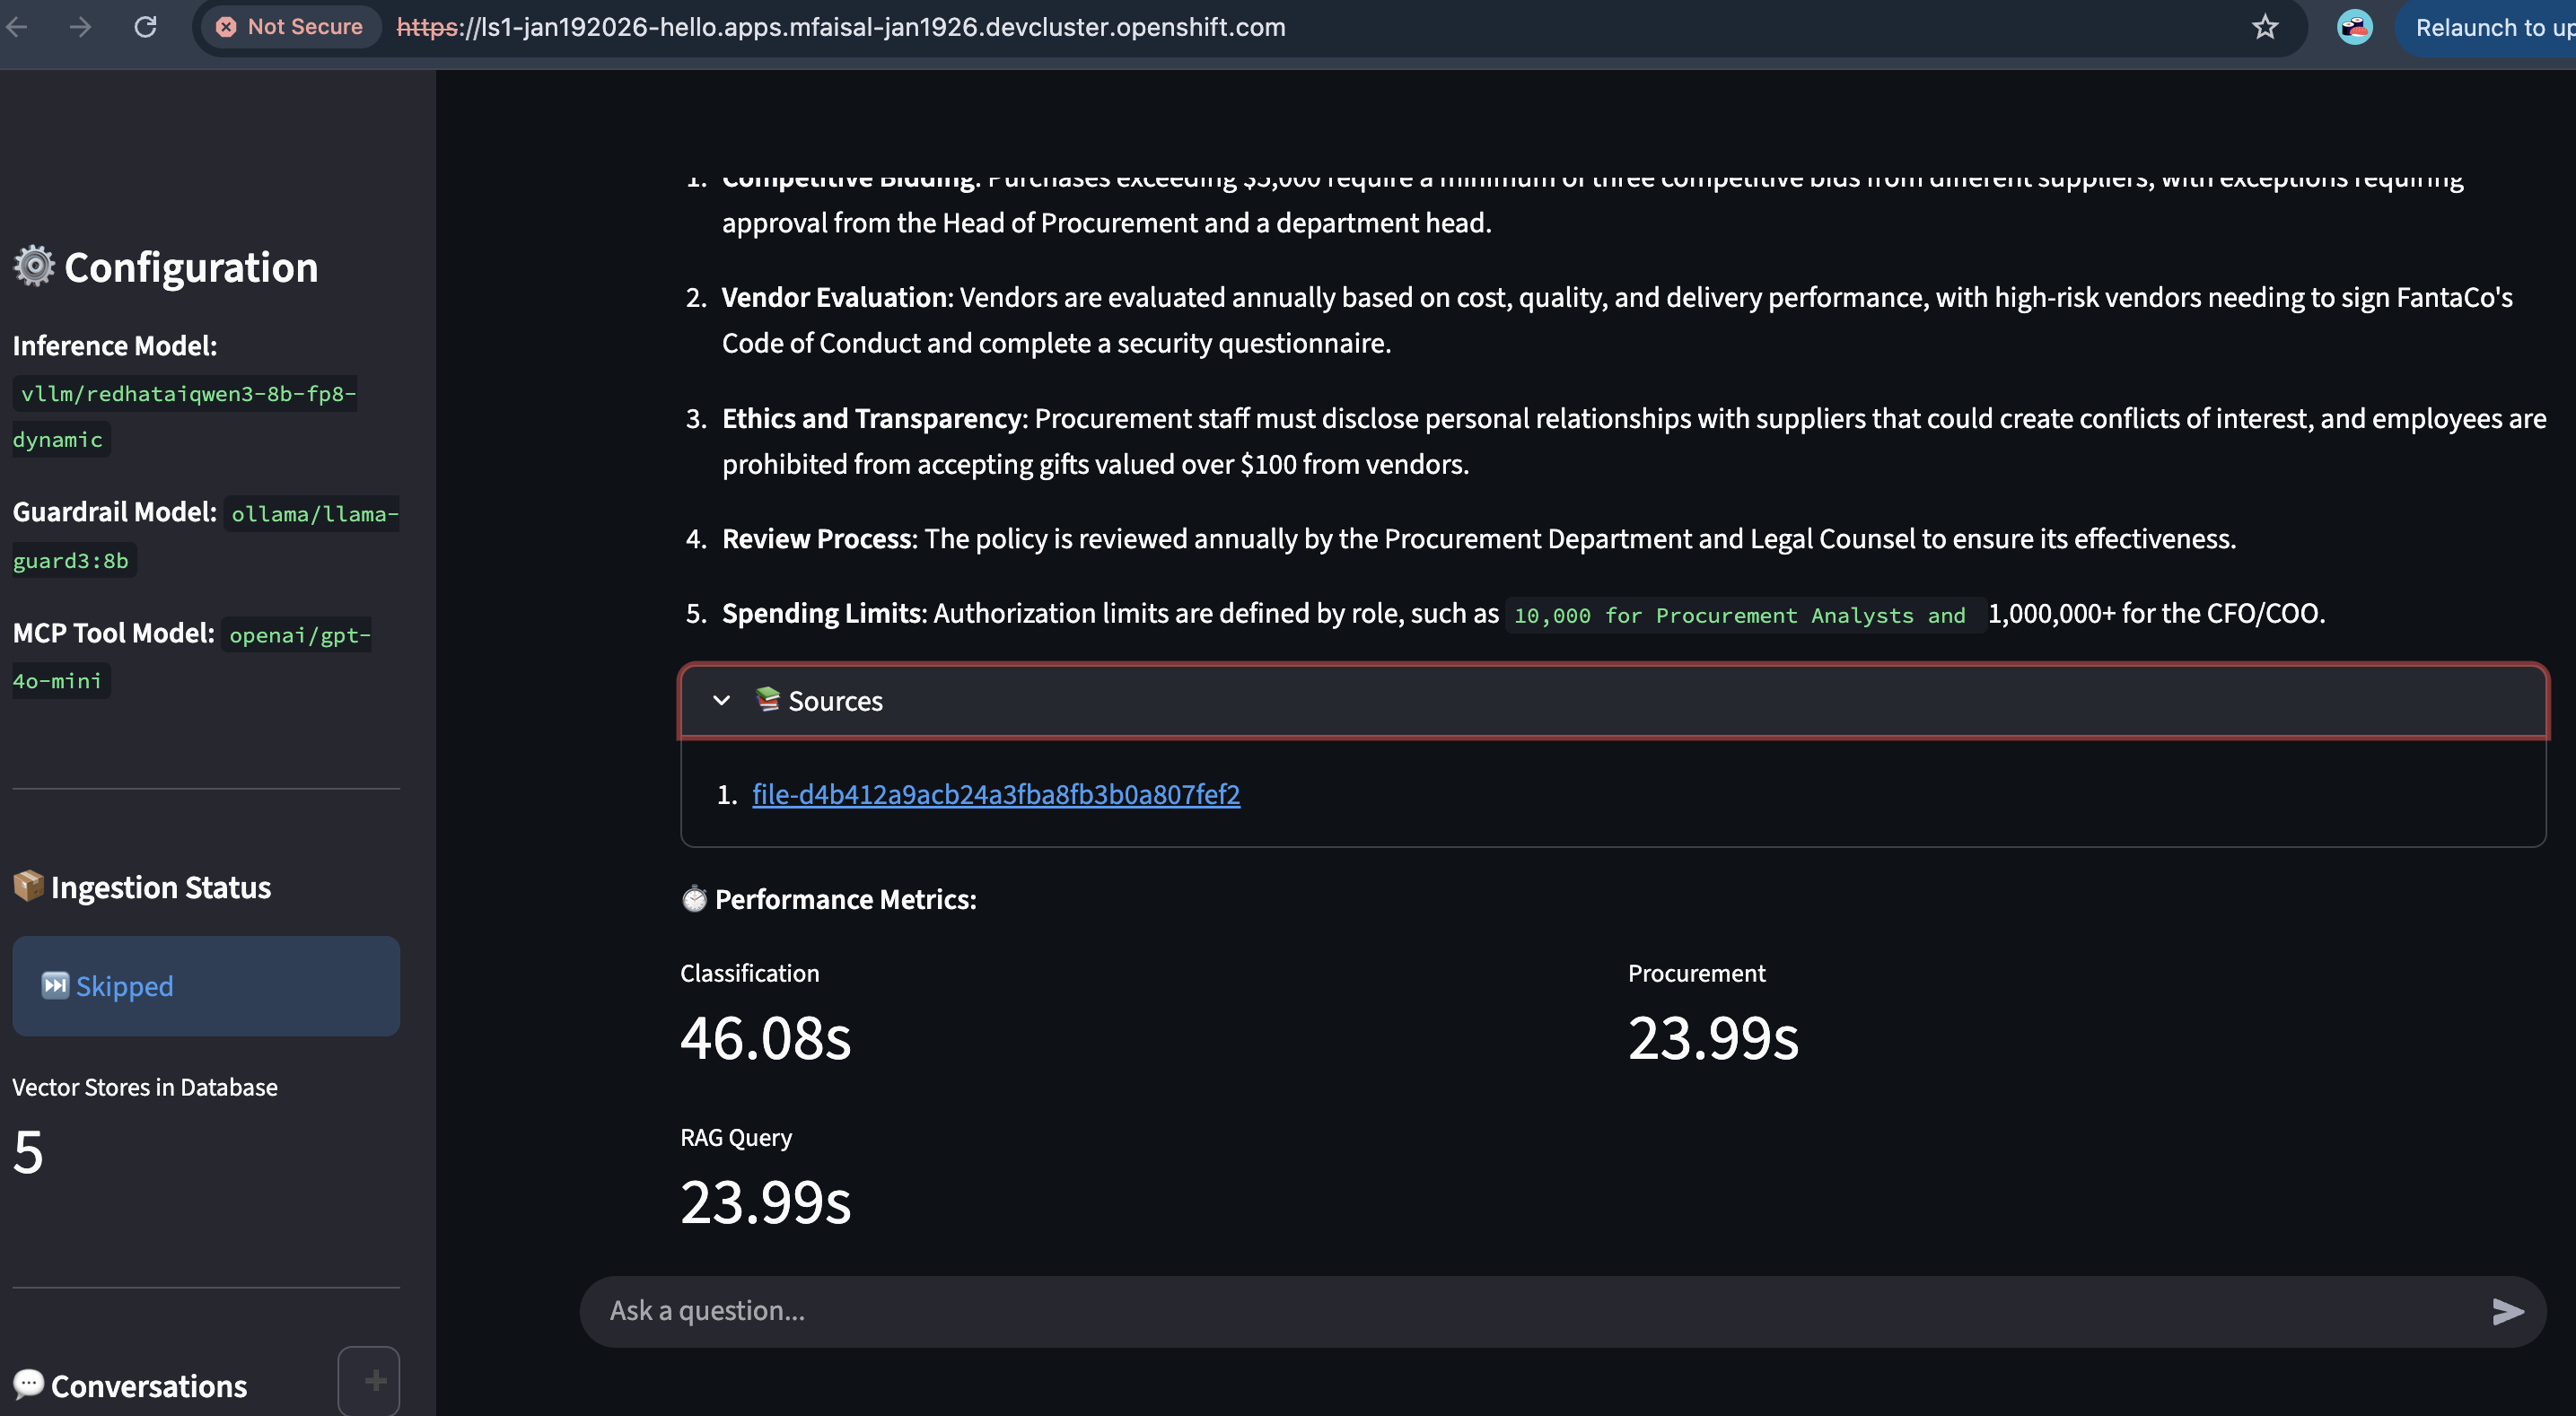
Task: Click the Skipped ingestion status box
Action: [206, 986]
